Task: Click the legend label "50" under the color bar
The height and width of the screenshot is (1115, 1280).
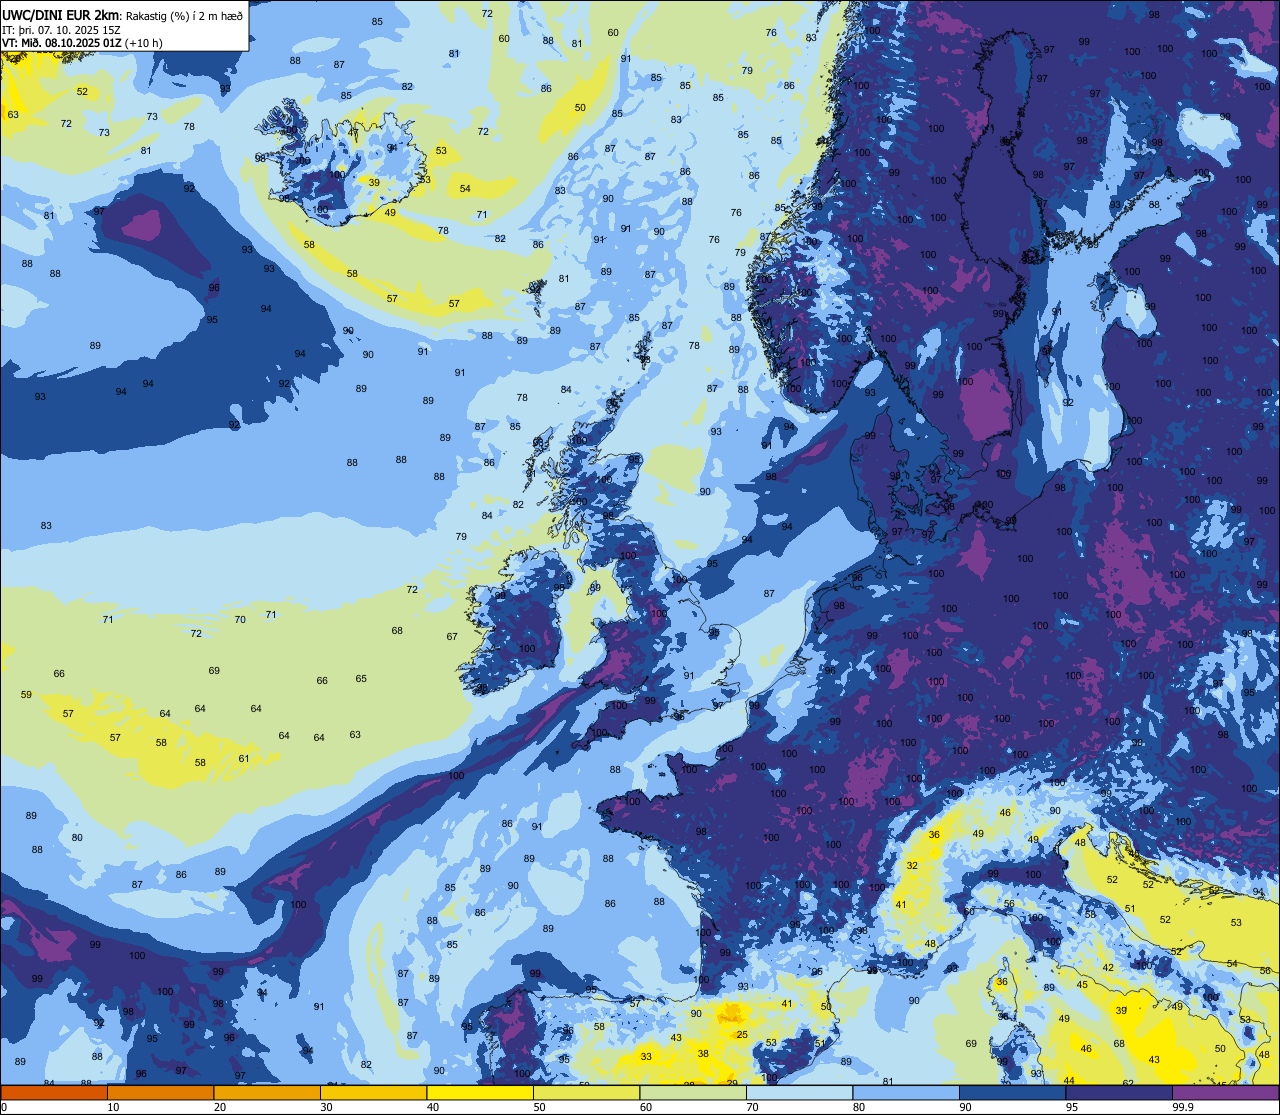Action: 539,1107
